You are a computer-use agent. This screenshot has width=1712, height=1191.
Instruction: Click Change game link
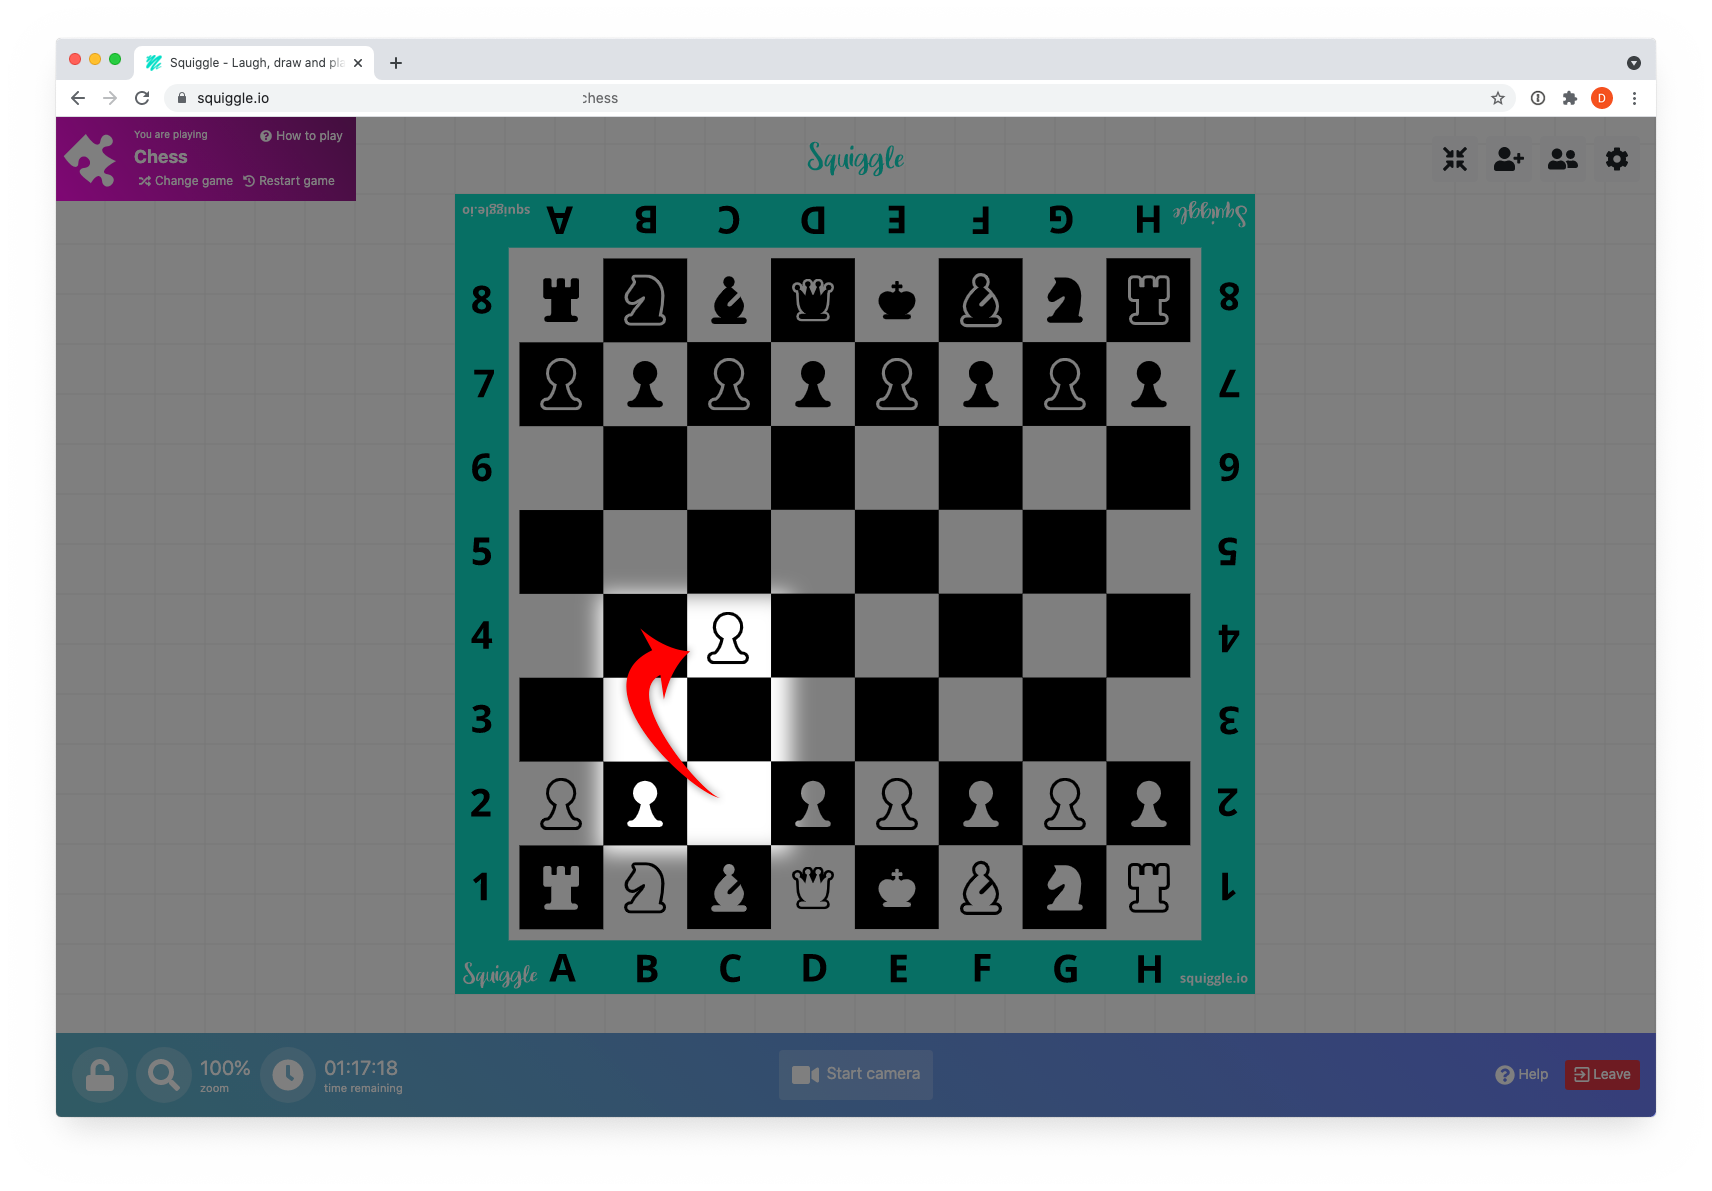pos(186,181)
